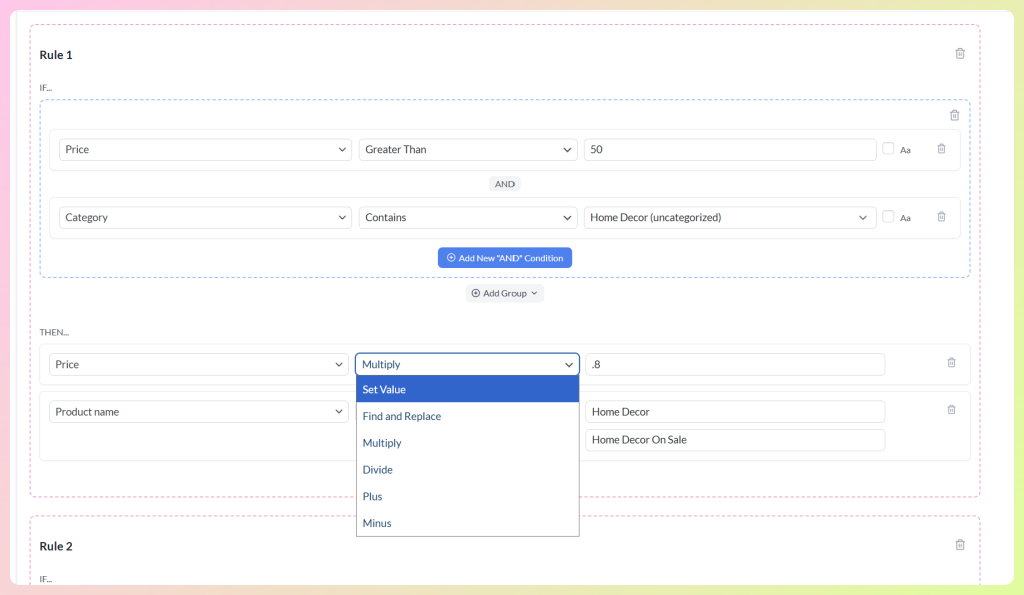The width and height of the screenshot is (1024, 595).
Task: Delete the Category Contains condition
Action: pyautogui.click(x=941, y=217)
